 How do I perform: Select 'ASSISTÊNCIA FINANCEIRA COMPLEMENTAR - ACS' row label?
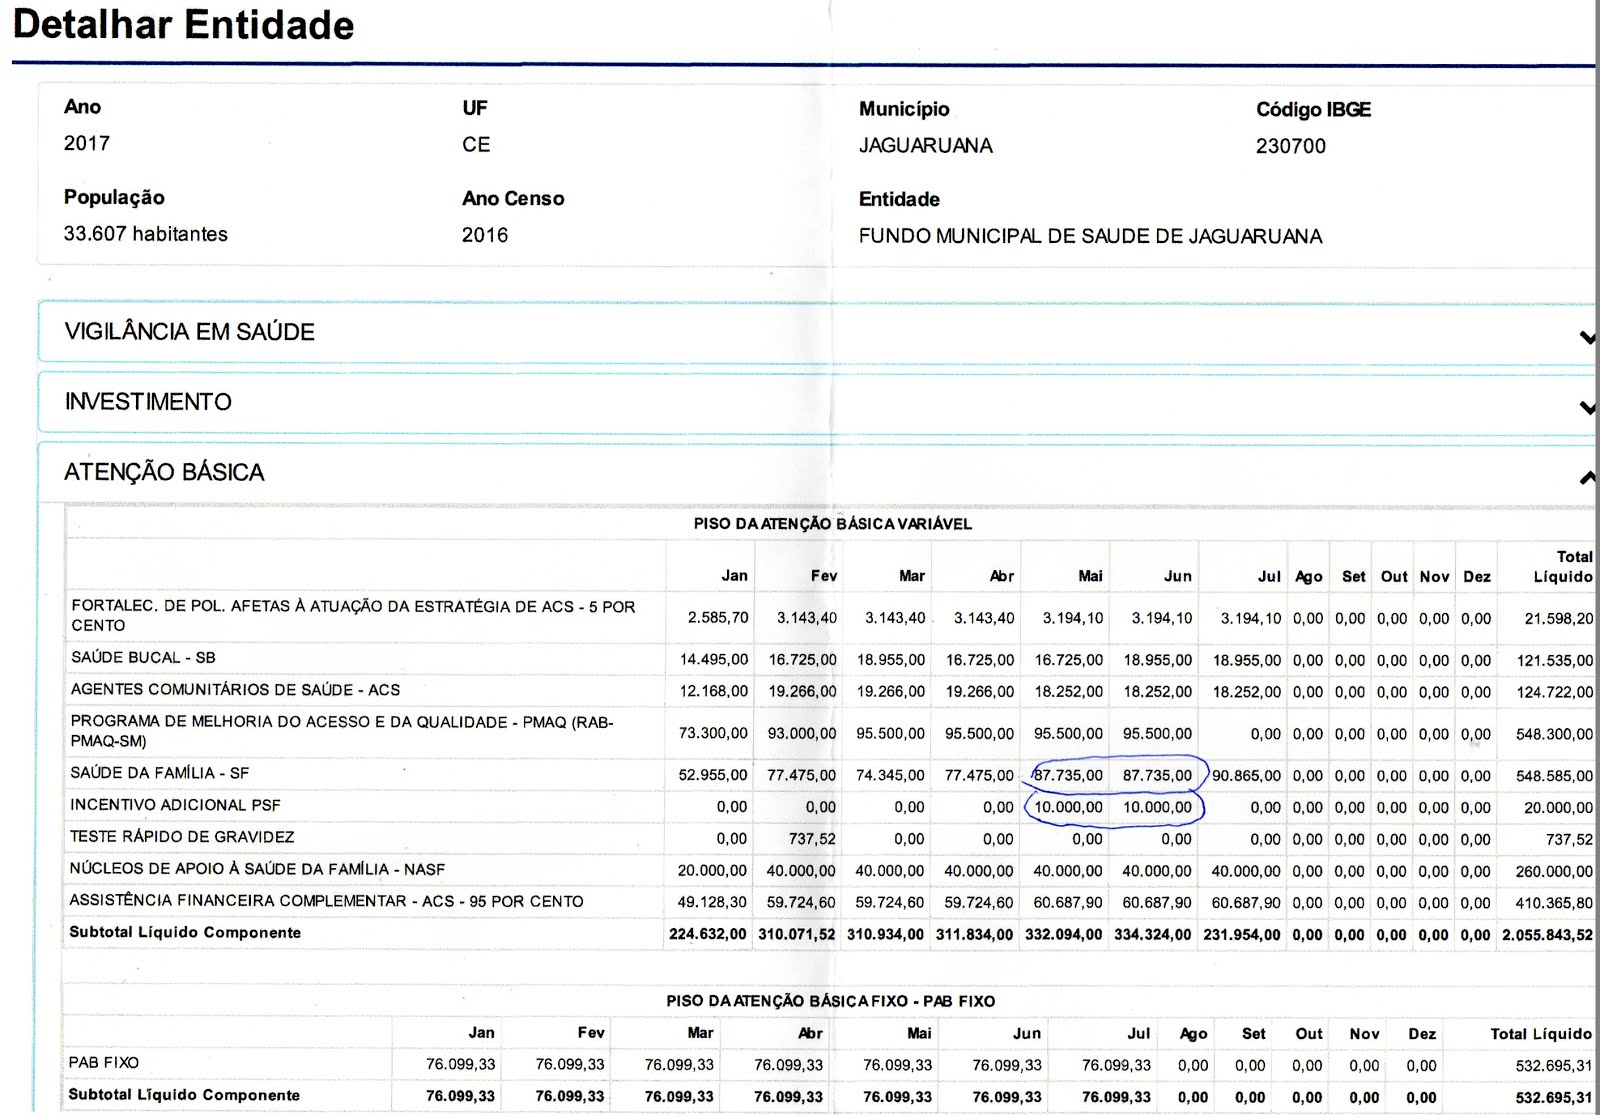tap(326, 901)
